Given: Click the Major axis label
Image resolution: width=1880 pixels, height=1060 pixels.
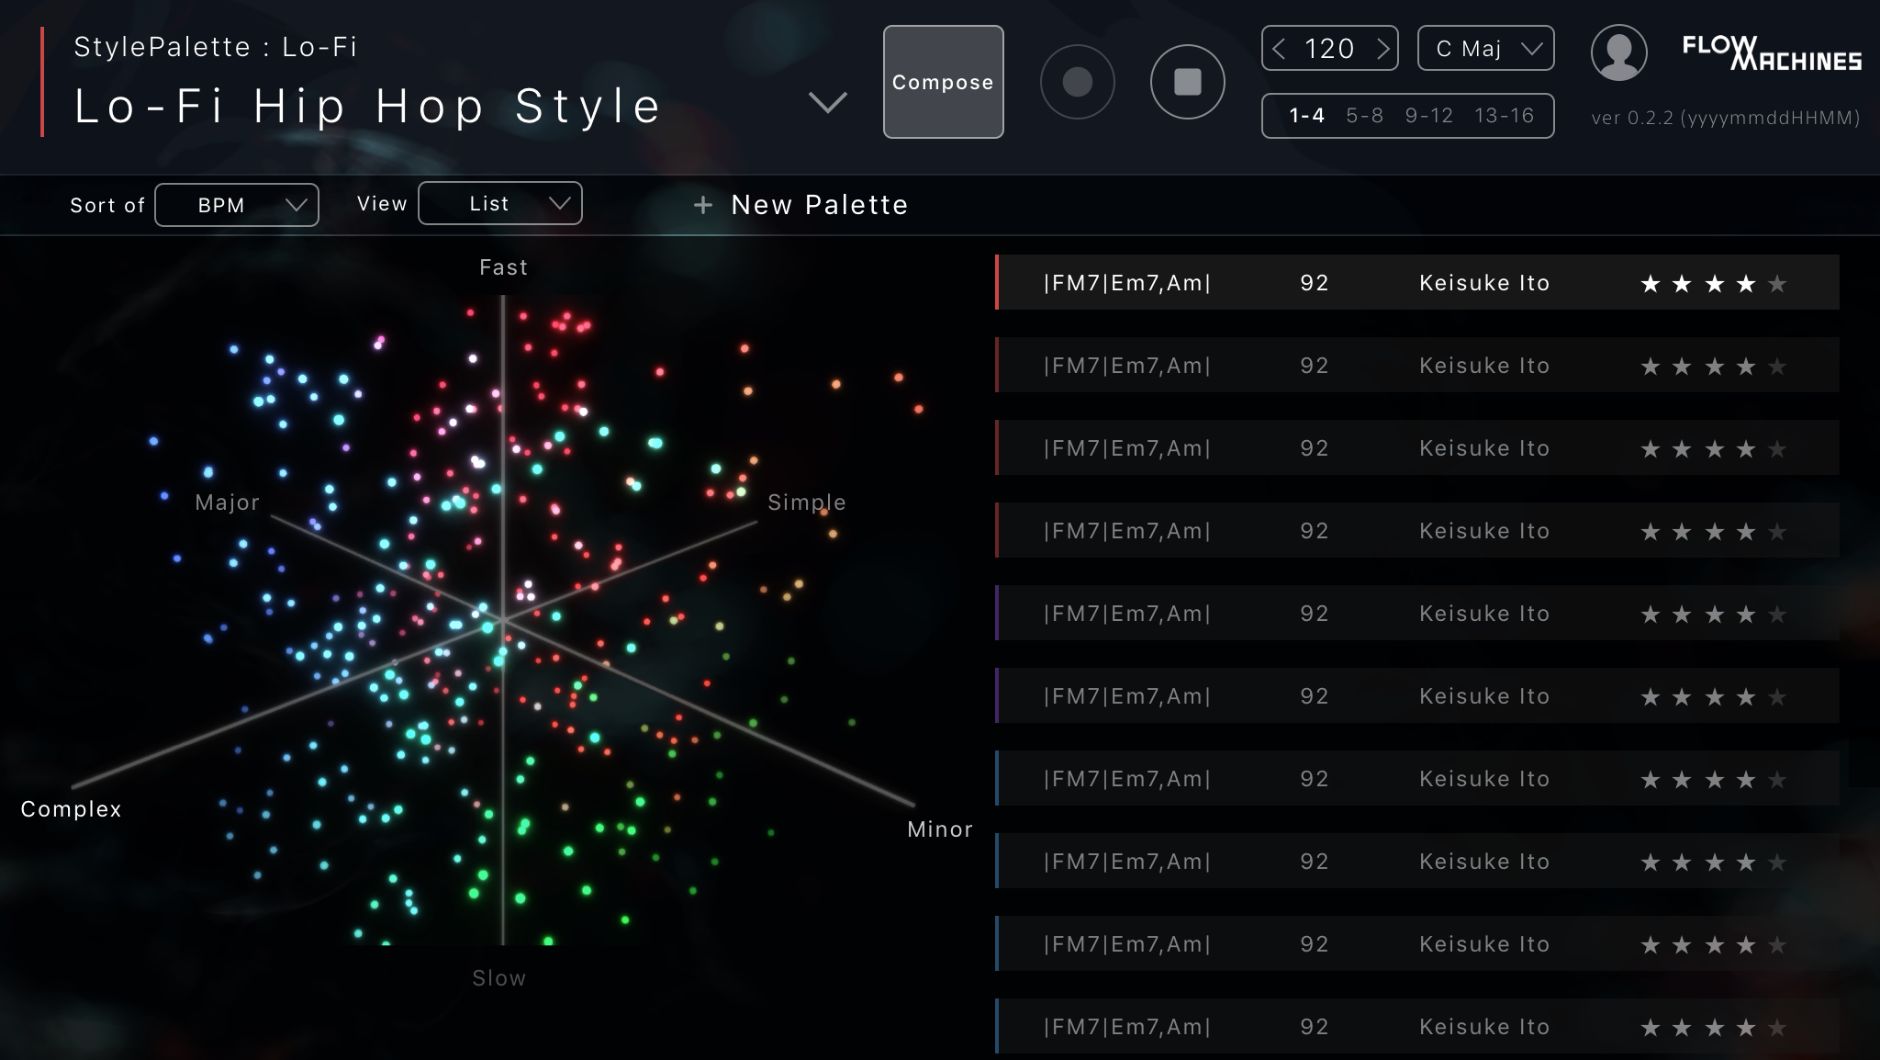Looking at the screenshot, I should (x=227, y=502).
